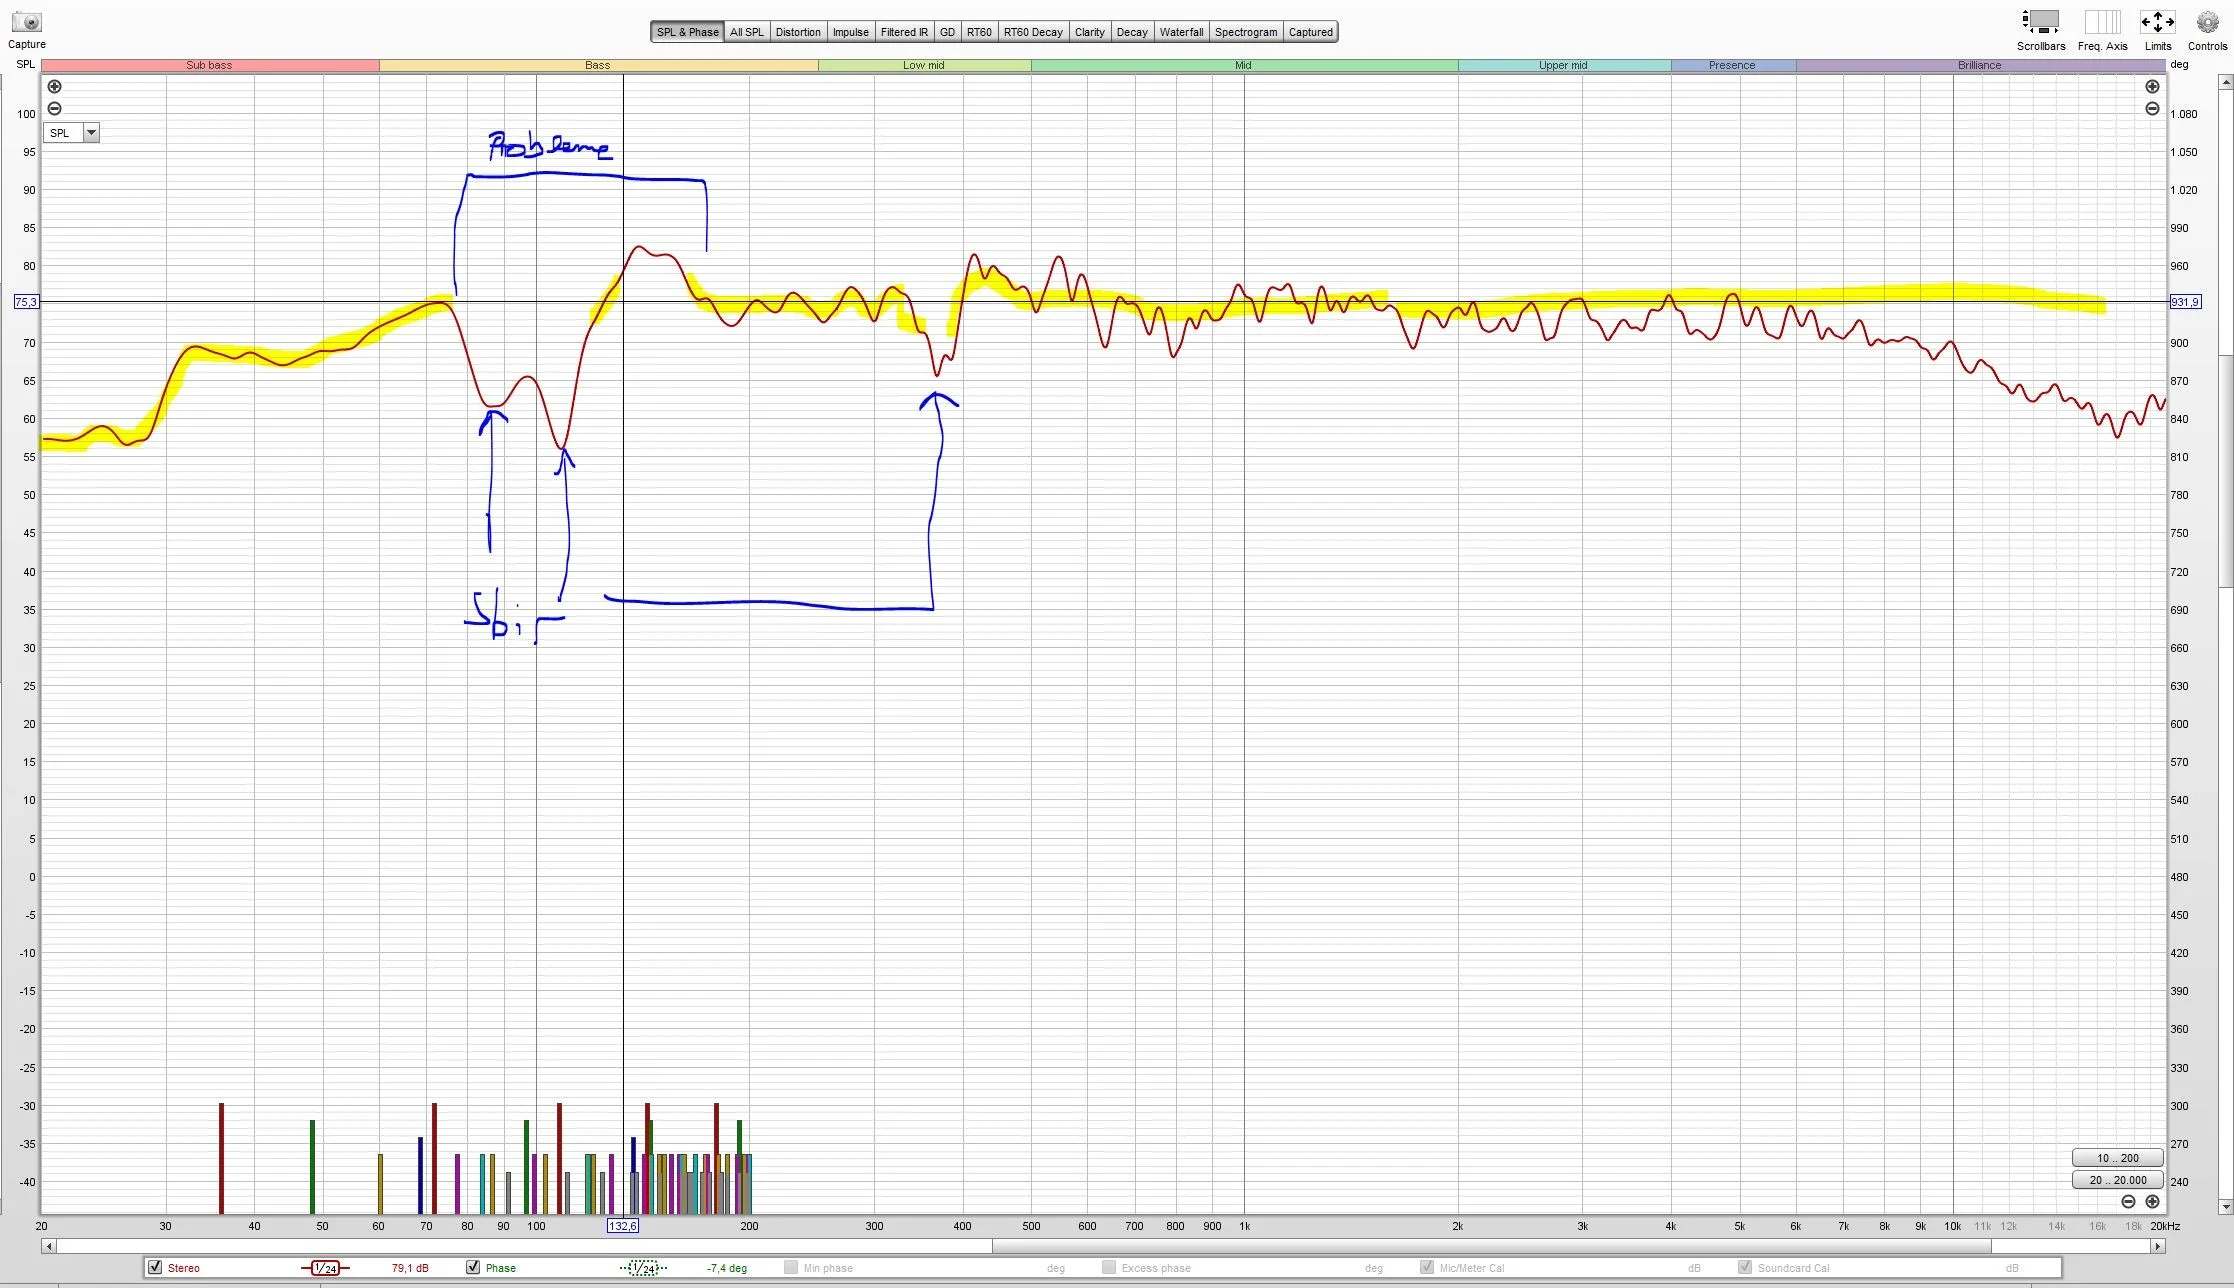Viewport: 2234px width, 1288px height.
Task: Open the Captured tab
Action: pyautogui.click(x=1310, y=32)
